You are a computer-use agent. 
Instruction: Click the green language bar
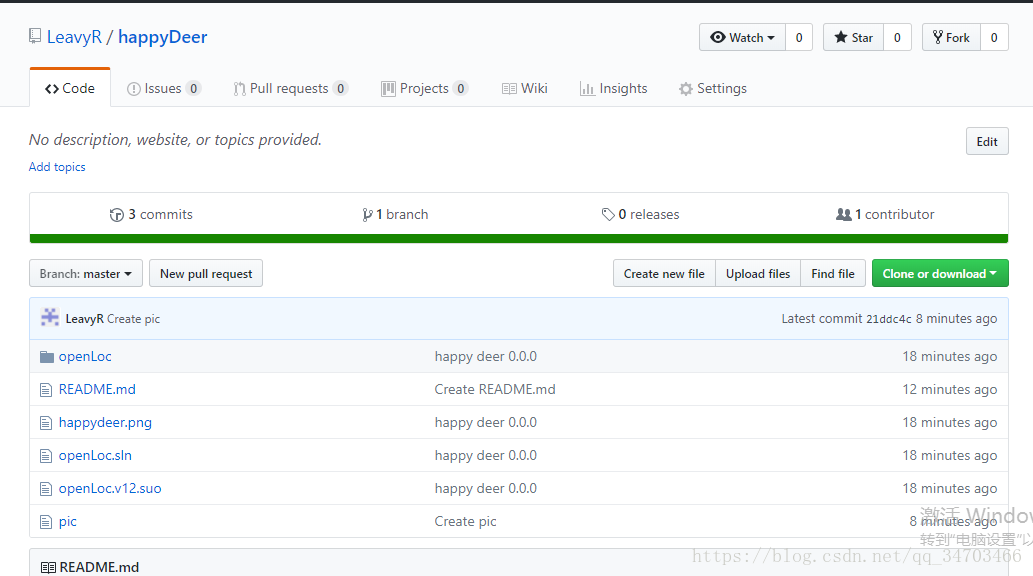point(519,239)
